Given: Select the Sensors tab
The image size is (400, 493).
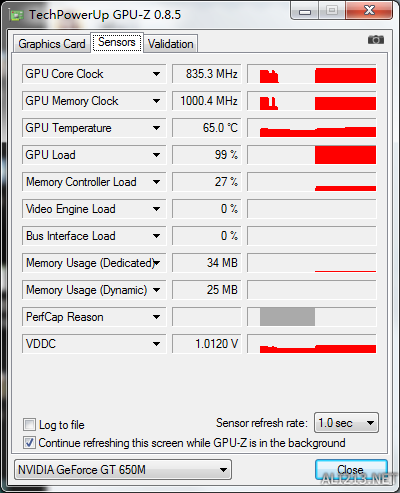Looking at the screenshot, I should point(117,42).
